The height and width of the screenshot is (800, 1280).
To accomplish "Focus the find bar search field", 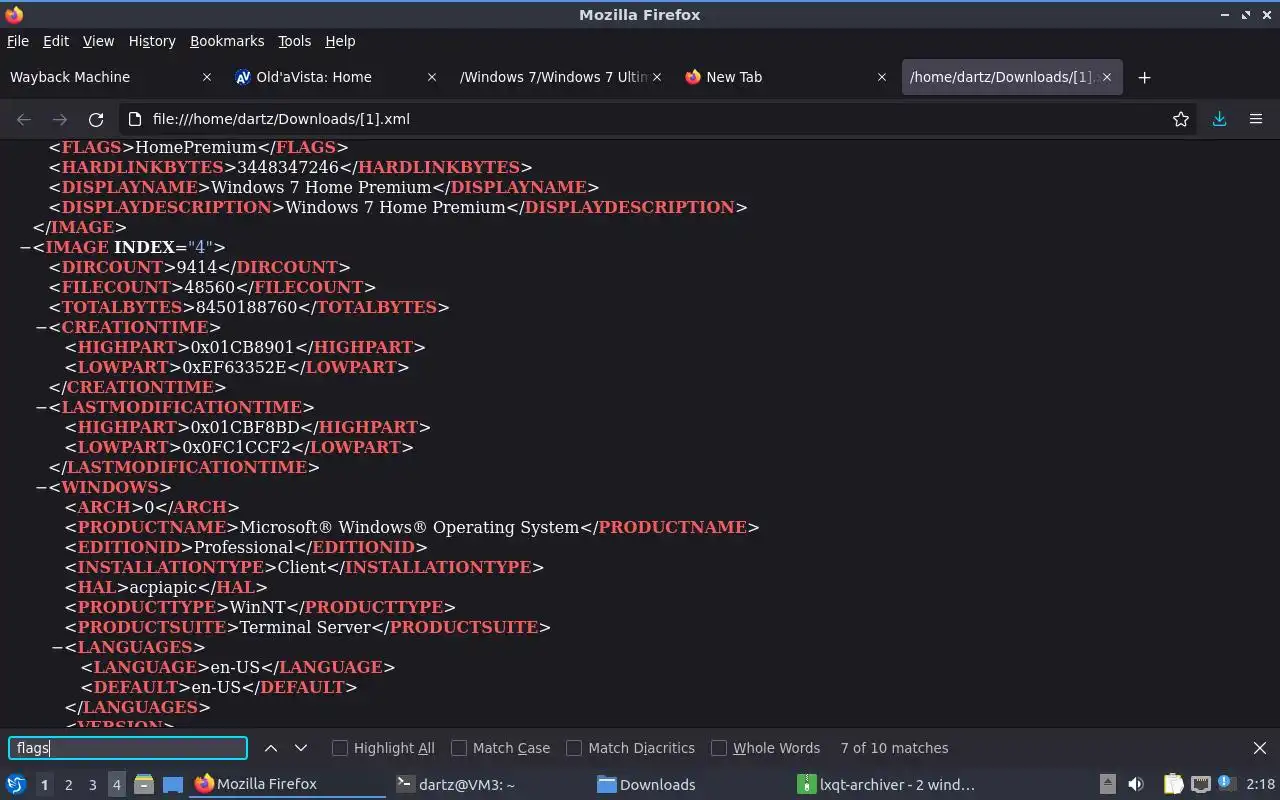I will pyautogui.click(x=128, y=748).
